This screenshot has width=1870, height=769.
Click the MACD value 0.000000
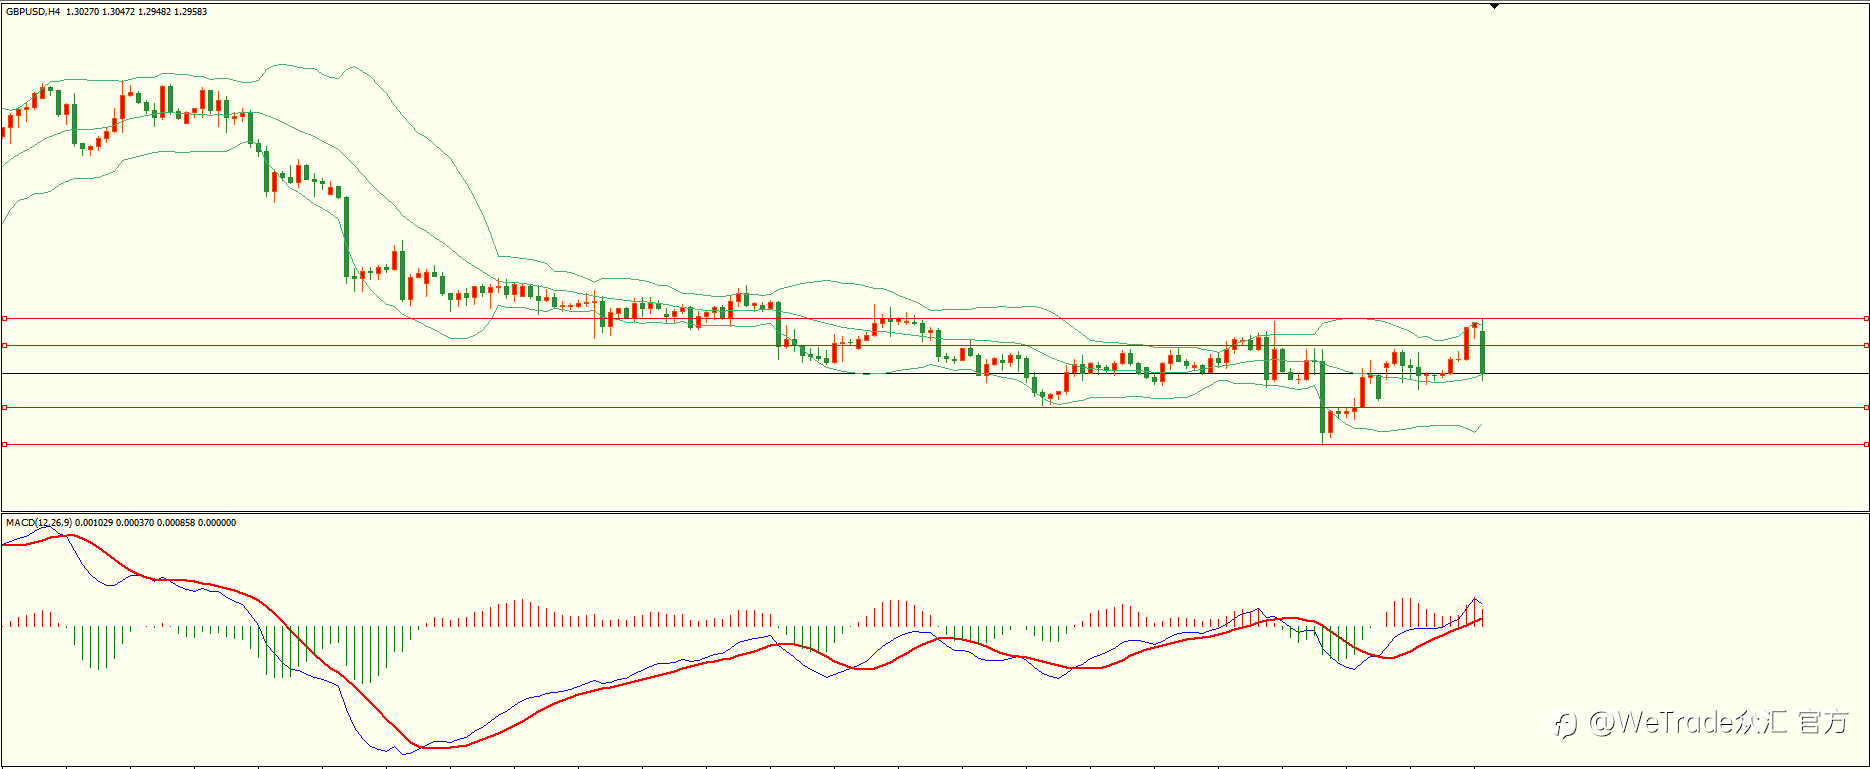(x=217, y=523)
